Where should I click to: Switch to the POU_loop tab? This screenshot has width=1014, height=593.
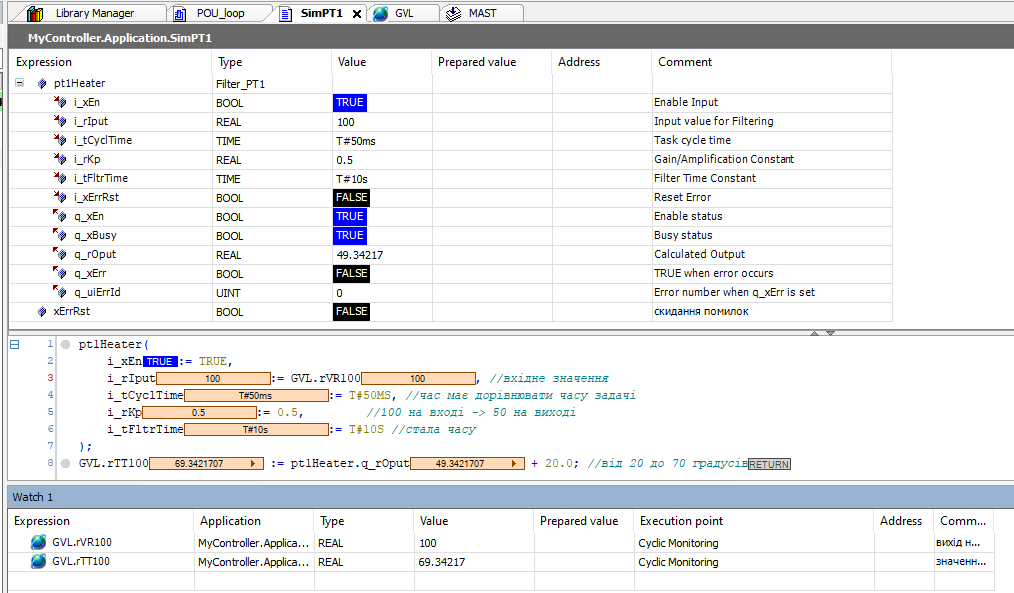(x=220, y=13)
